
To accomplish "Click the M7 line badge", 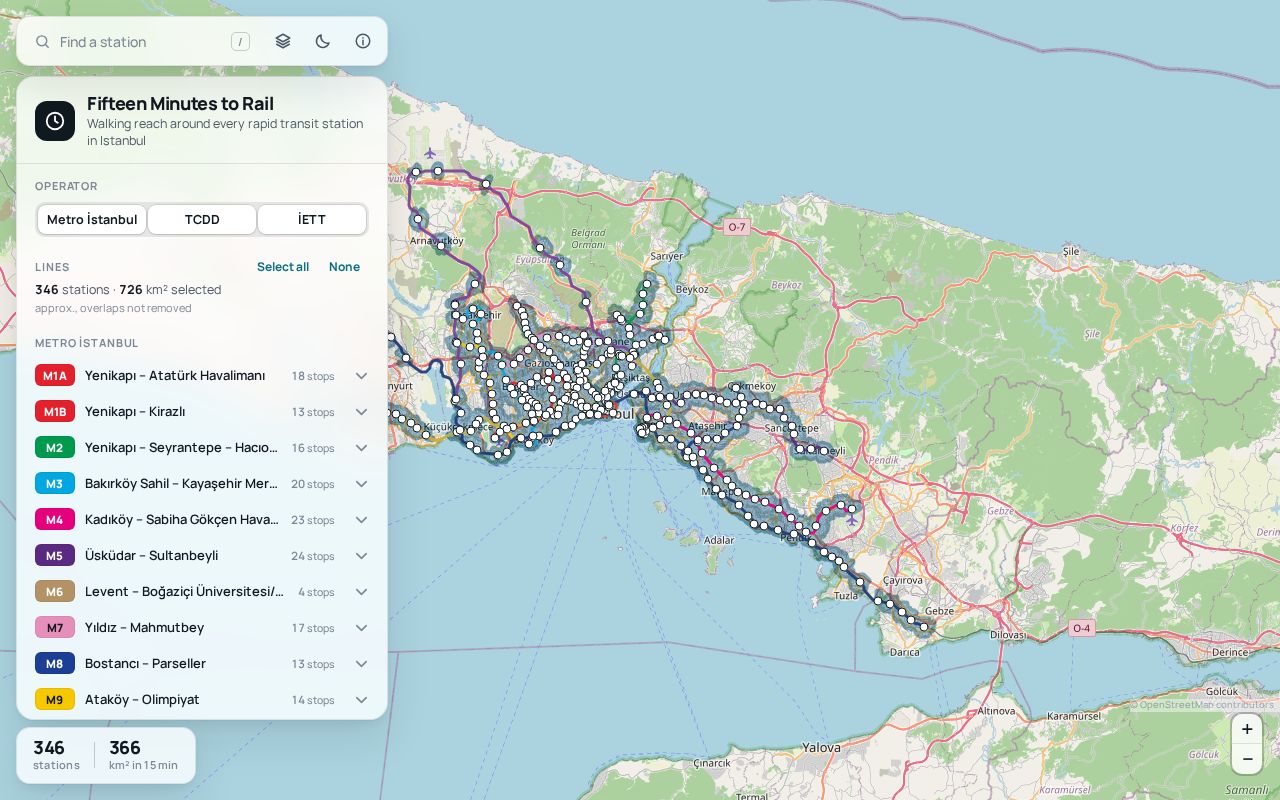I will [55, 628].
